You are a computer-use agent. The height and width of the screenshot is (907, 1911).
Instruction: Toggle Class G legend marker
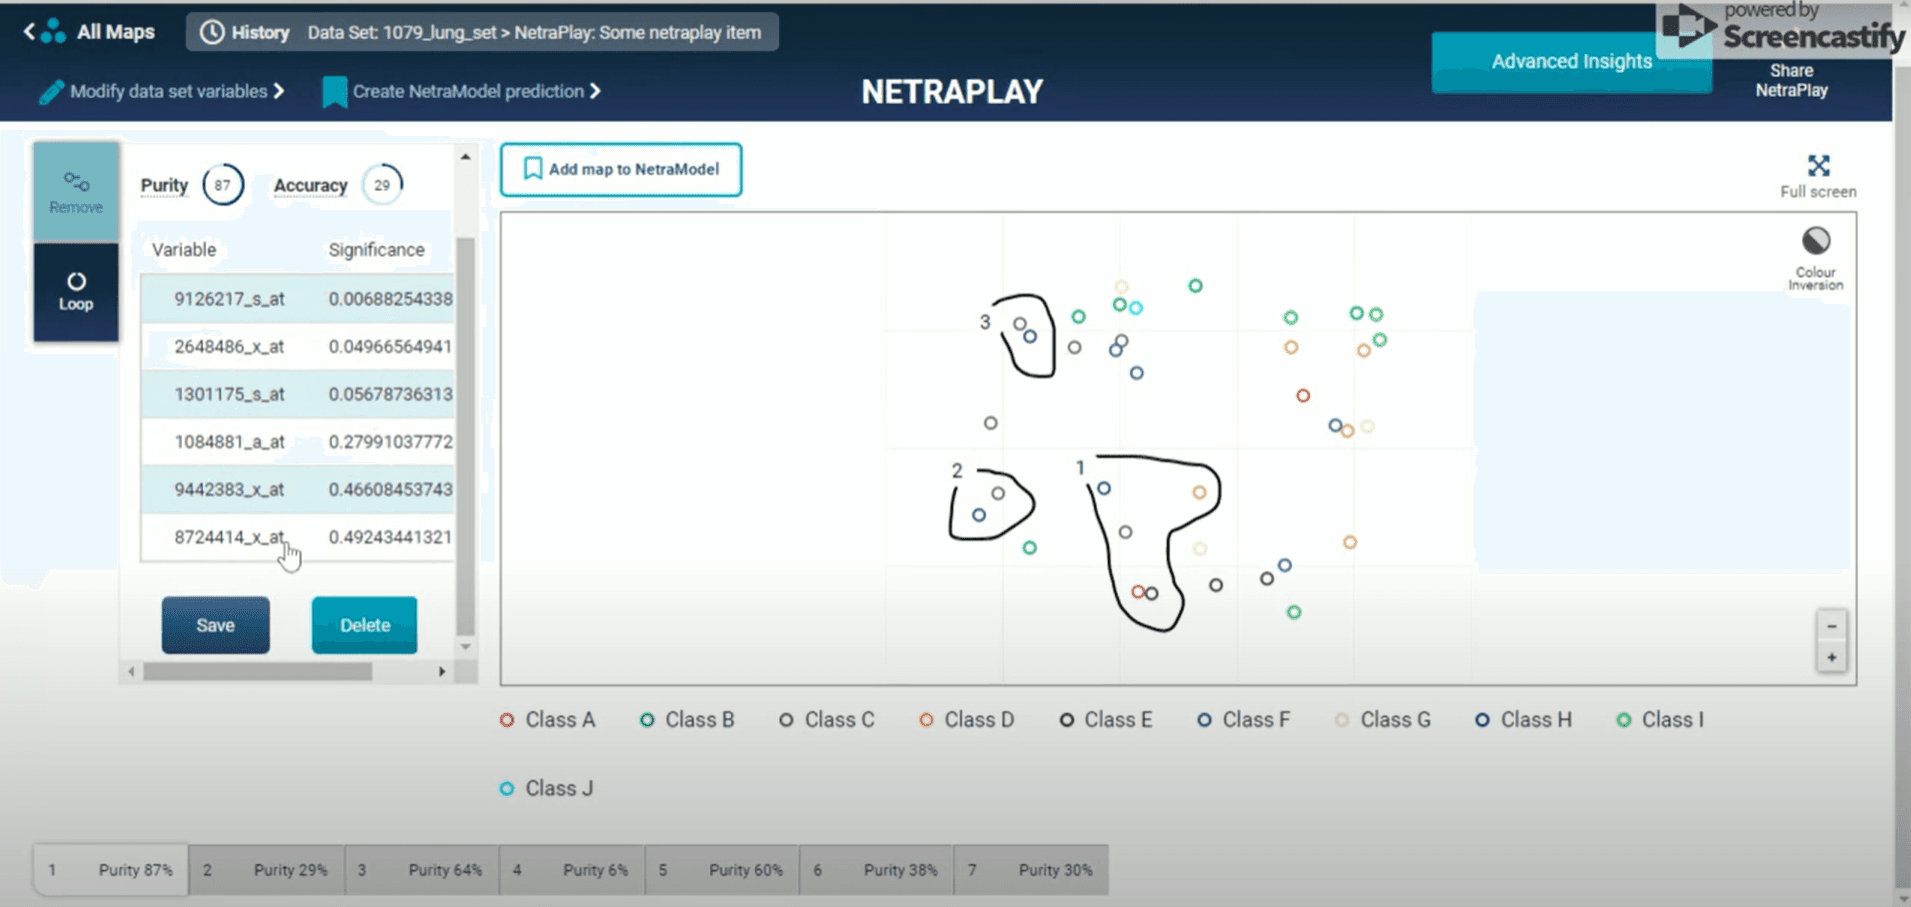(x=1342, y=720)
